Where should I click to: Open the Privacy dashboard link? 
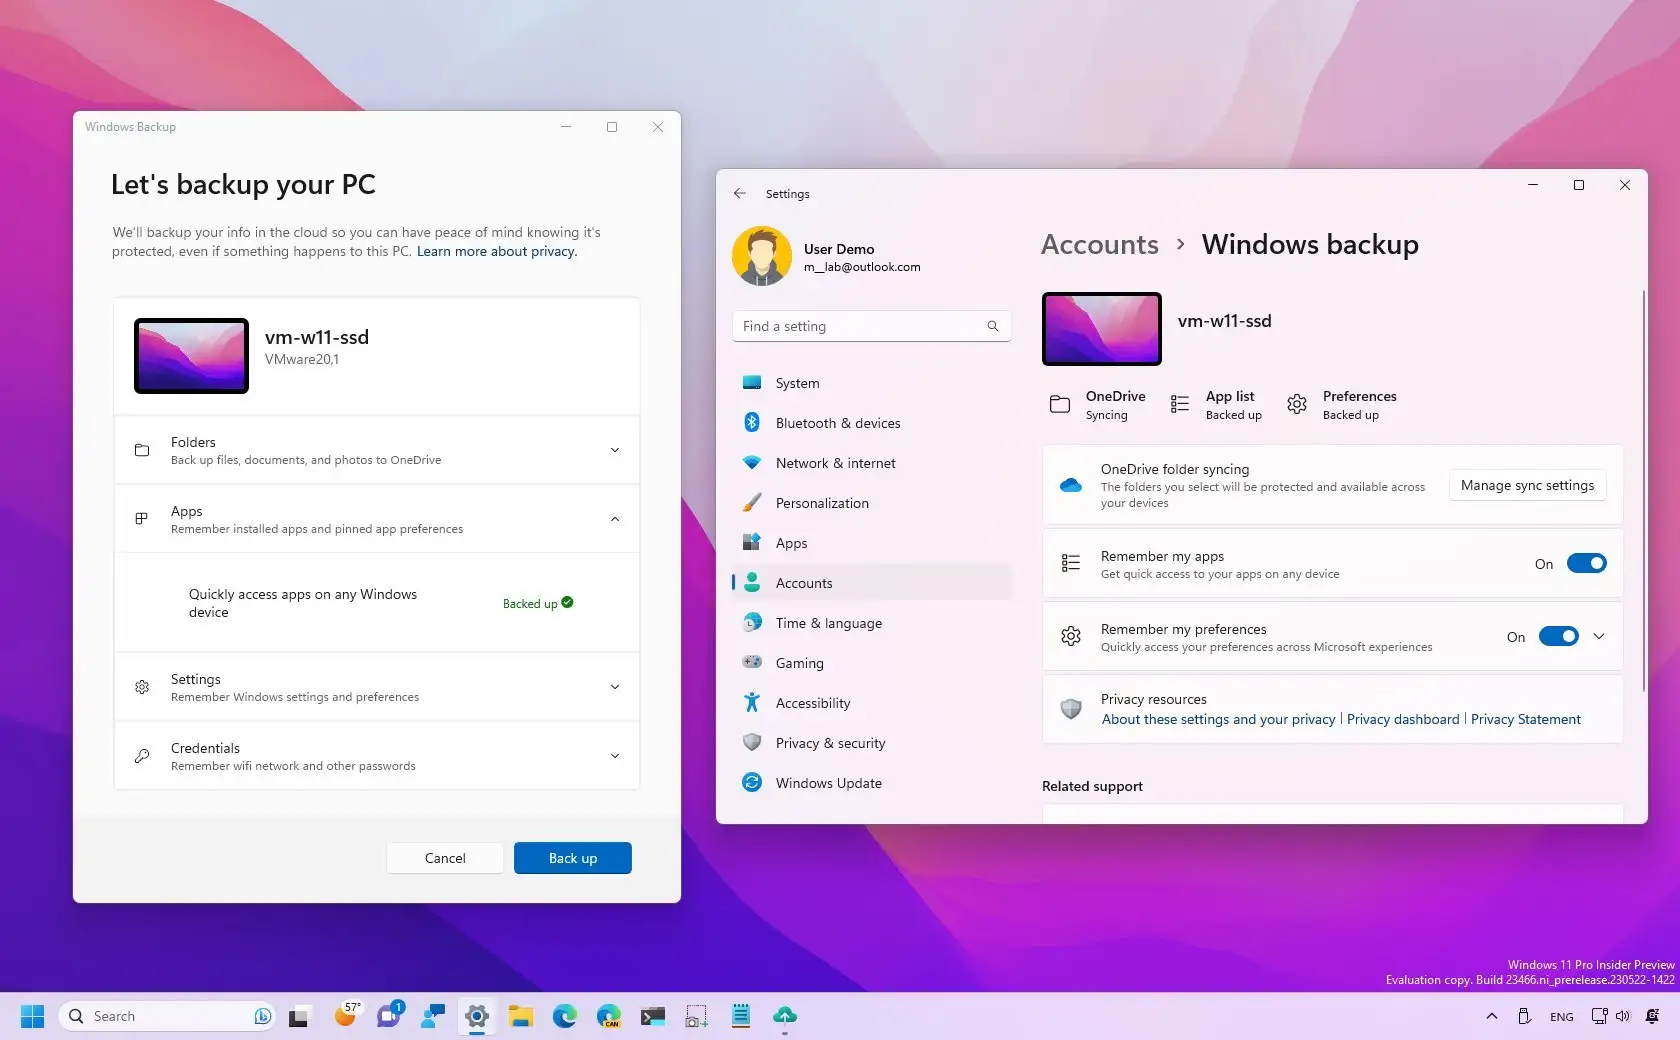click(x=1403, y=719)
